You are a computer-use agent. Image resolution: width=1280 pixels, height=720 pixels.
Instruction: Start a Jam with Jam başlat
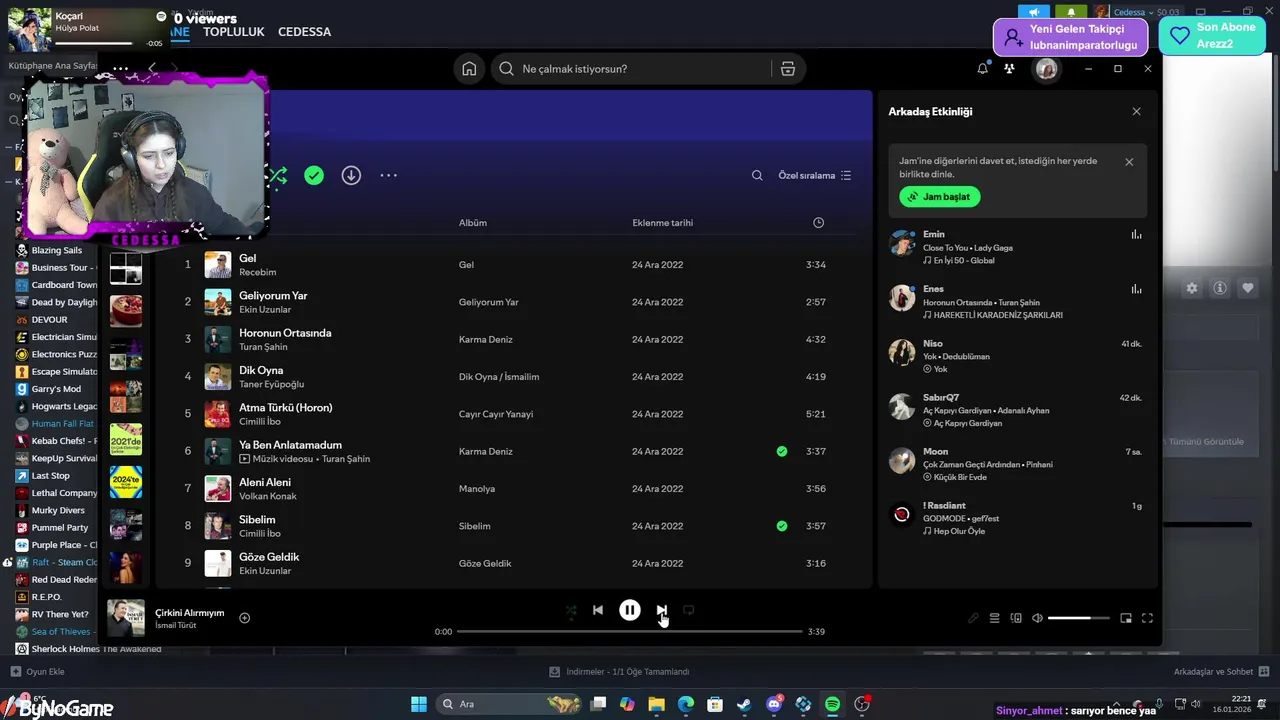[x=940, y=197]
